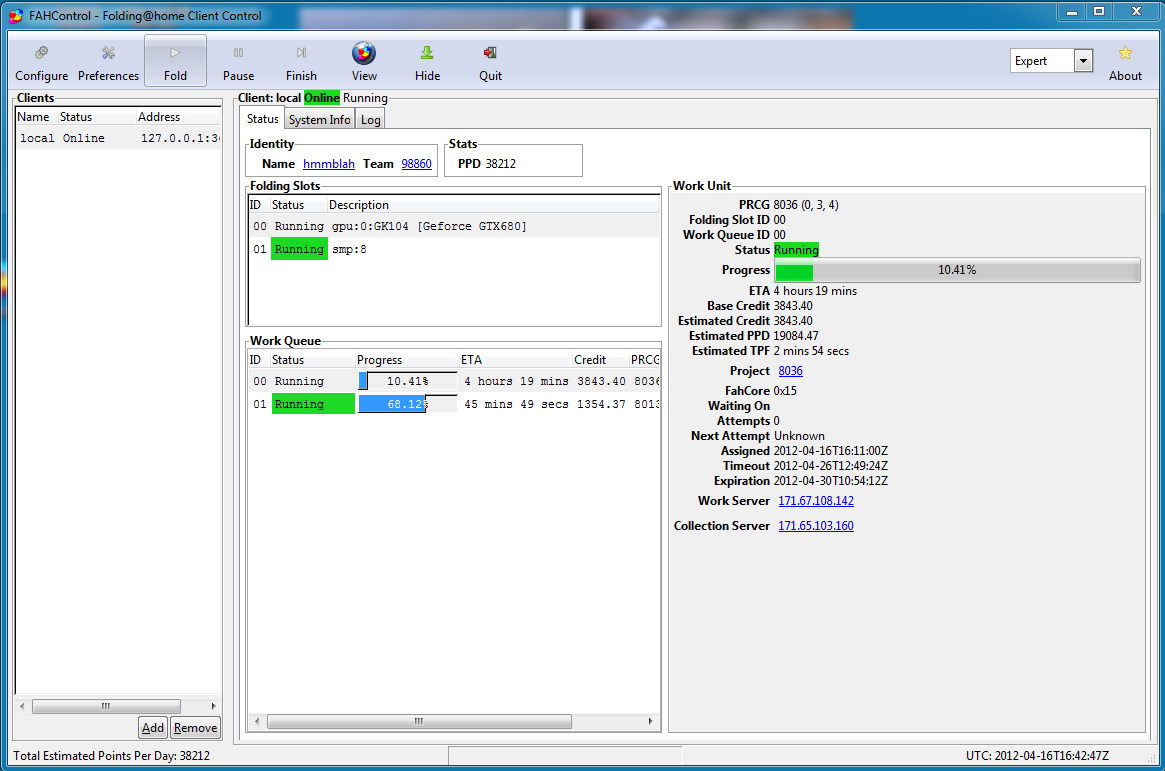The height and width of the screenshot is (771, 1165).
Task: Click the UTC time in status bar
Action: coord(1037,755)
